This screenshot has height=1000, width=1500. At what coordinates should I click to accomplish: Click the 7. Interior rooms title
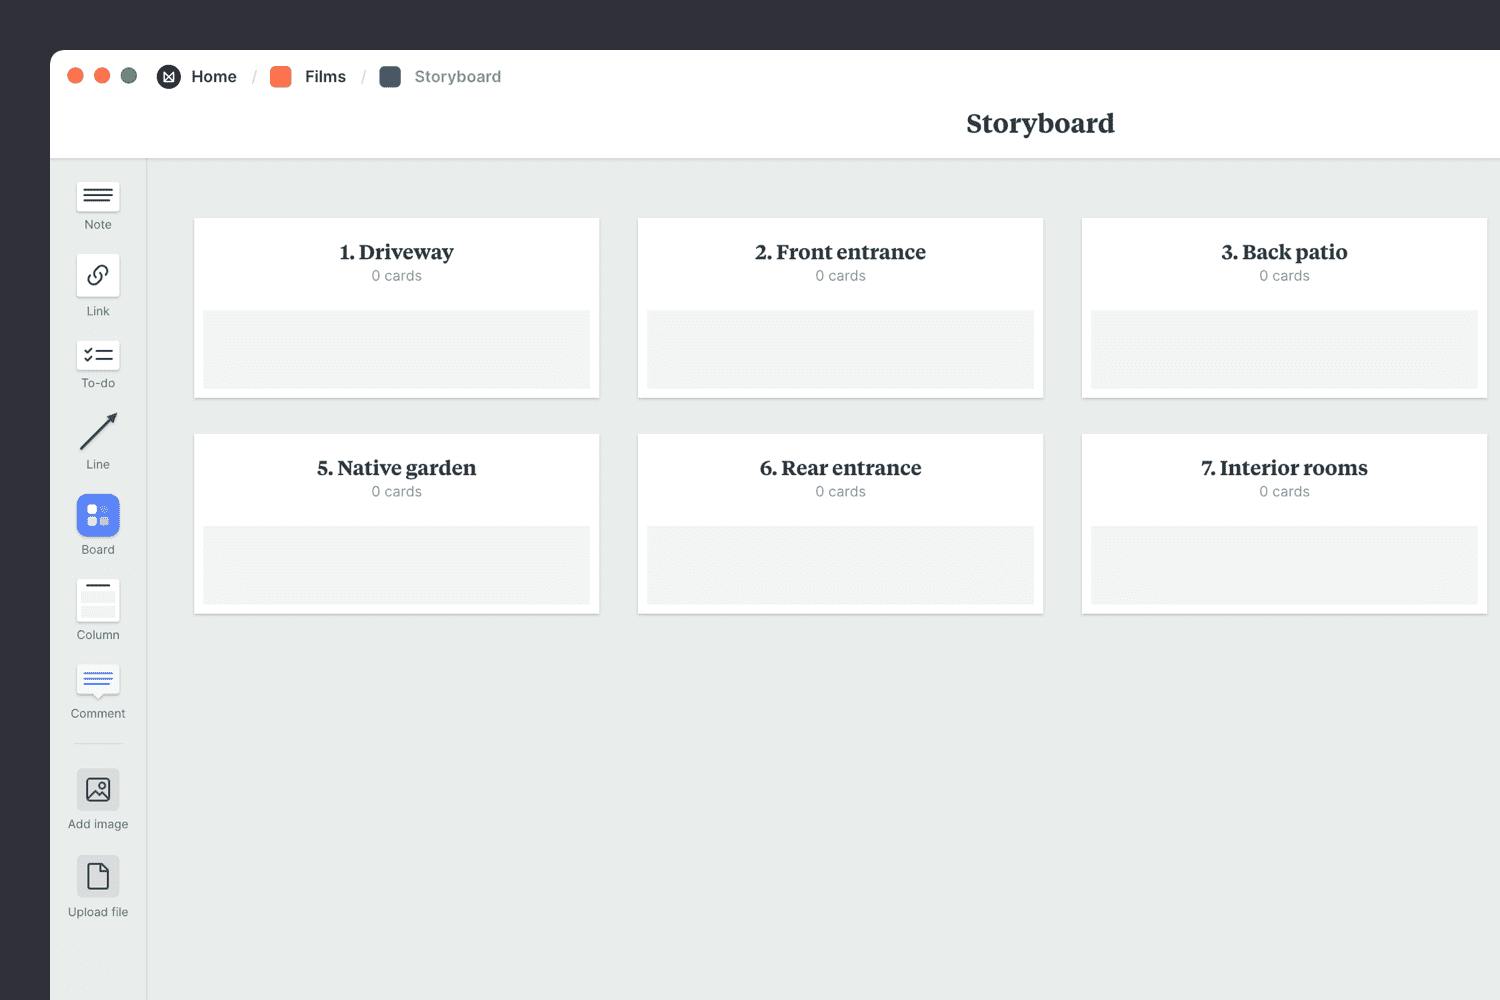click(x=1284, y=468)
